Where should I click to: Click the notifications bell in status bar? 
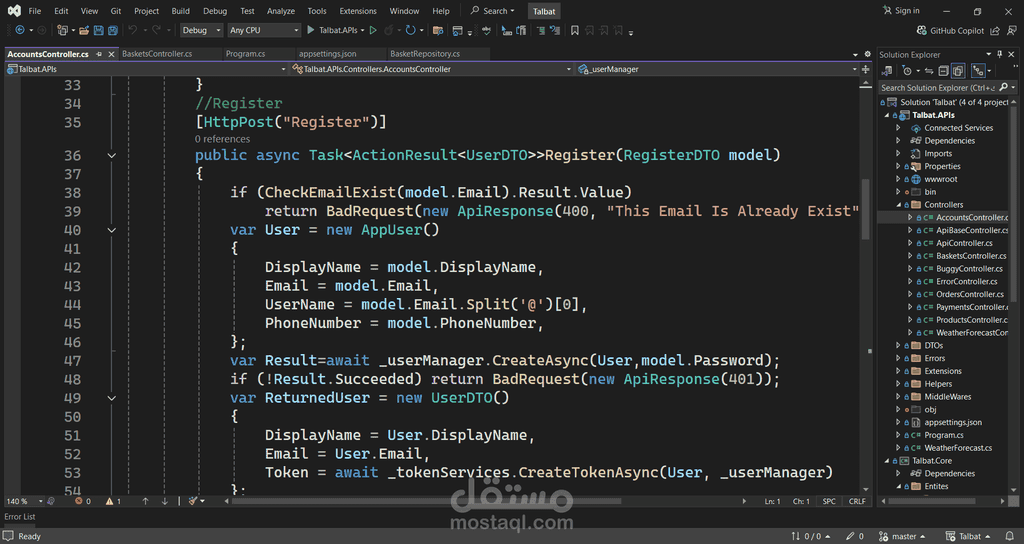(x=1010, y=536)
